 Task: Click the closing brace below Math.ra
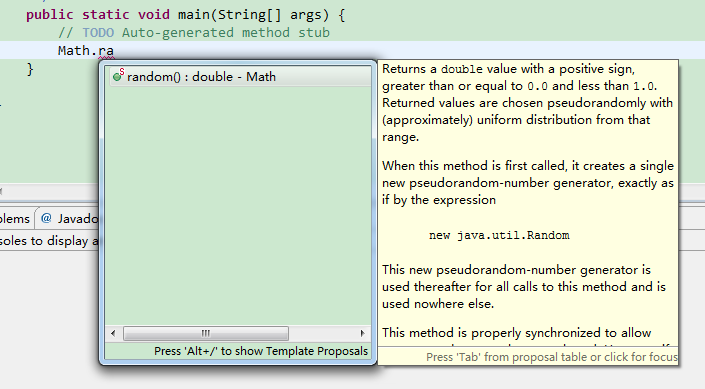(30, 69)
